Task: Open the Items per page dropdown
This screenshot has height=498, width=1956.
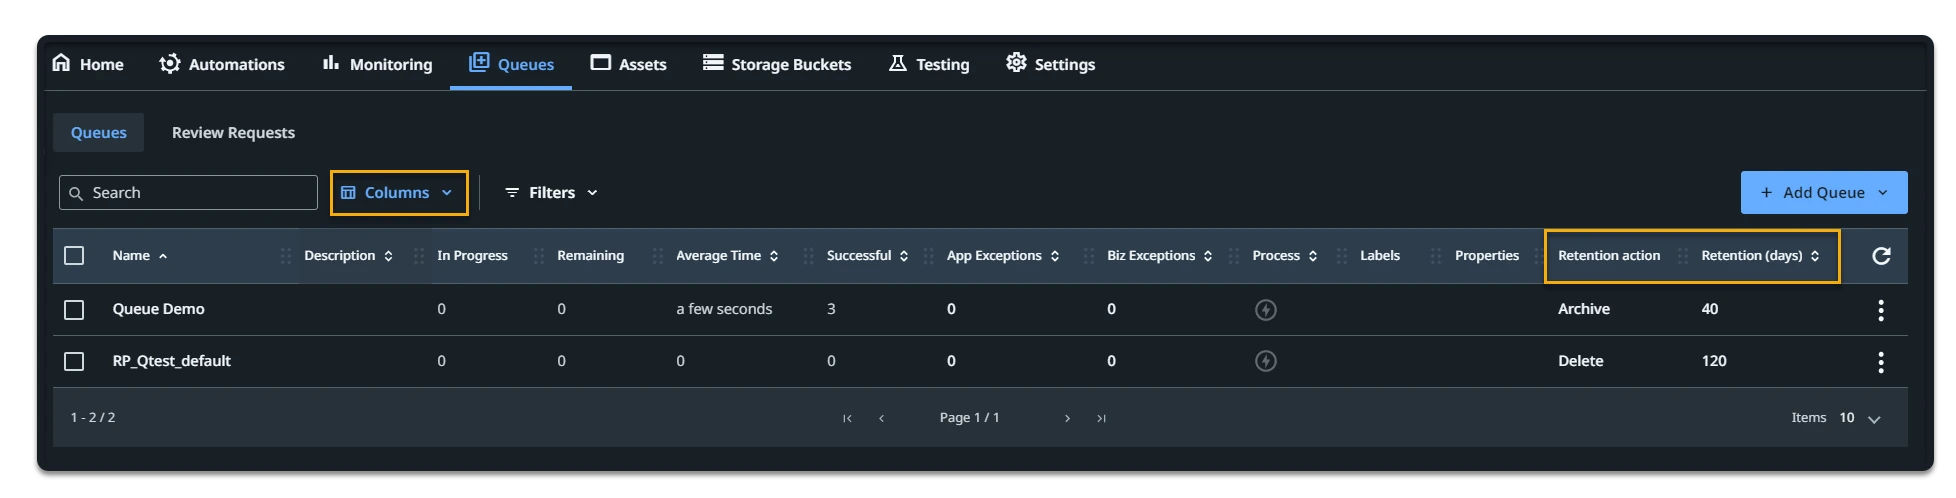Action: tap(1861, 418)
